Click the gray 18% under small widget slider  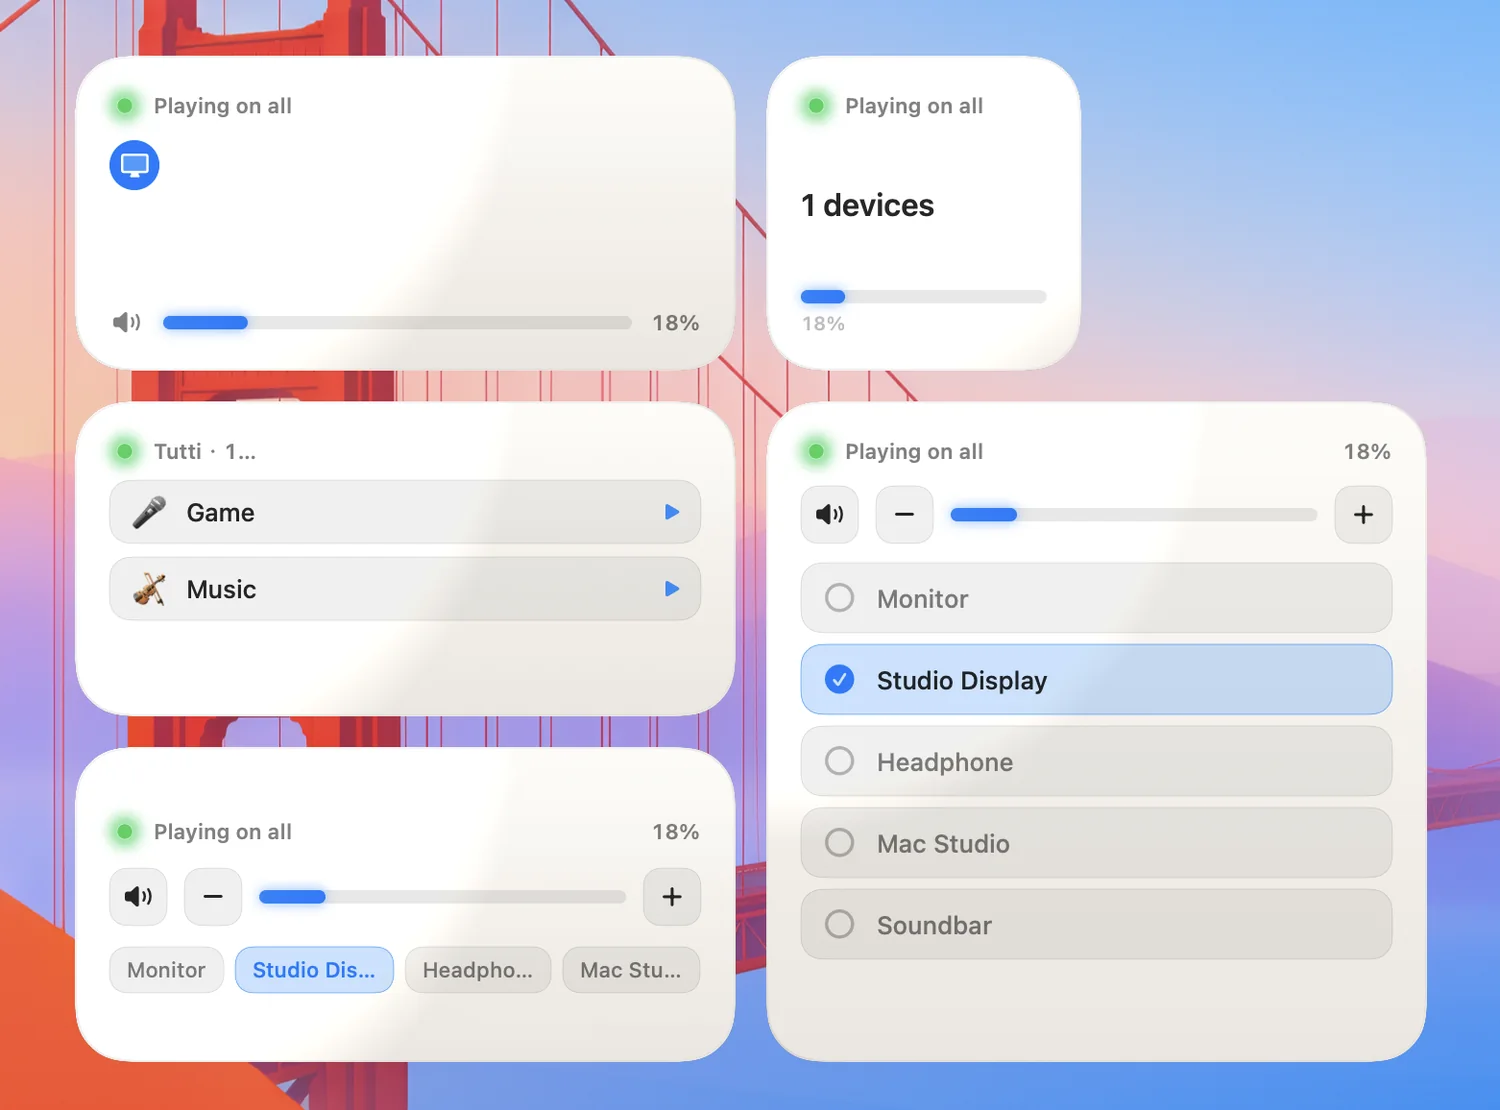point(823,324)
